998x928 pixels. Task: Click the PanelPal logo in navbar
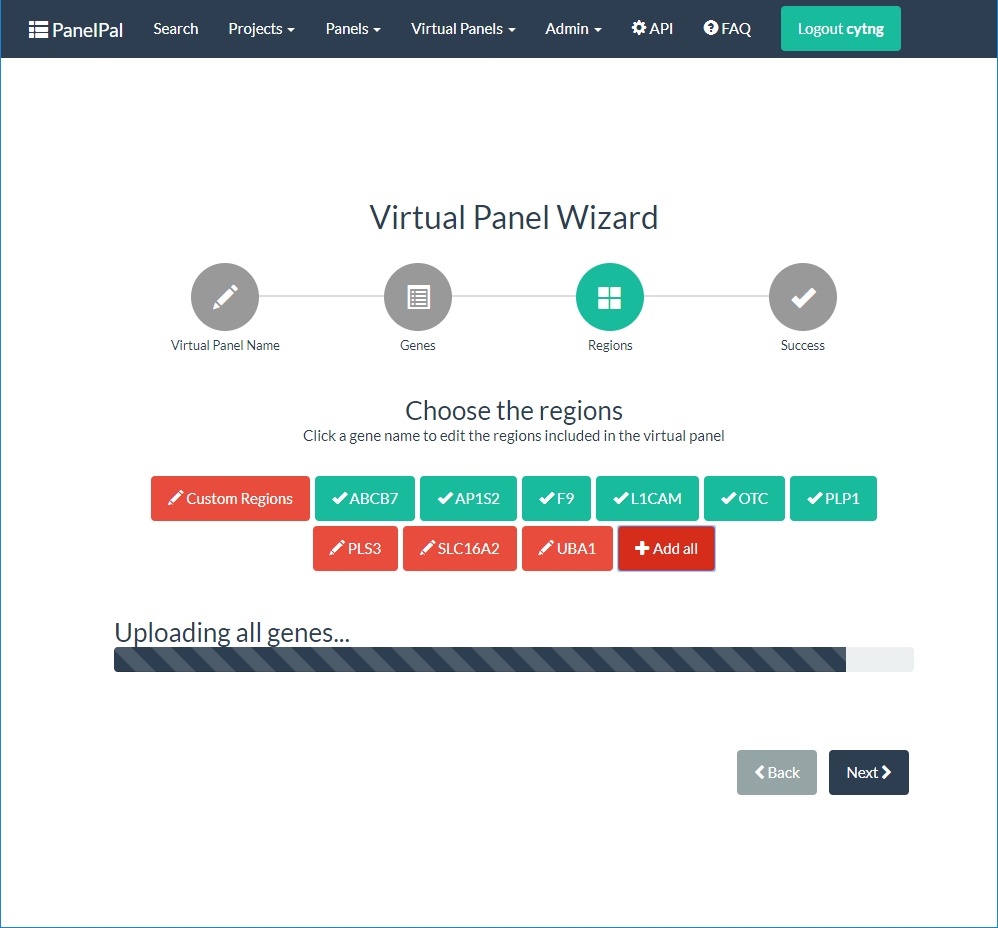coord(76,29)
